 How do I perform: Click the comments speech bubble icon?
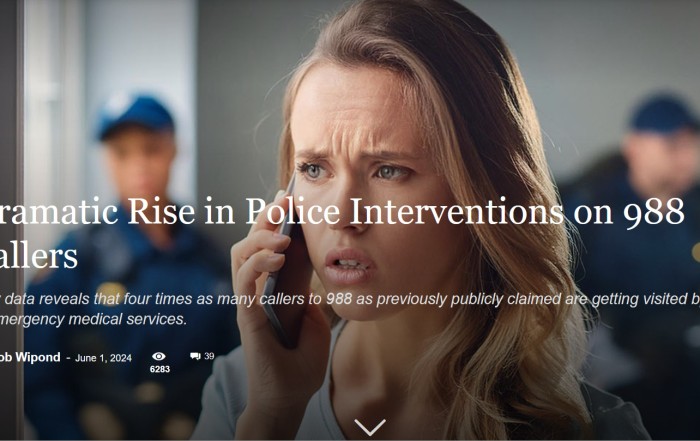point(195,356)
